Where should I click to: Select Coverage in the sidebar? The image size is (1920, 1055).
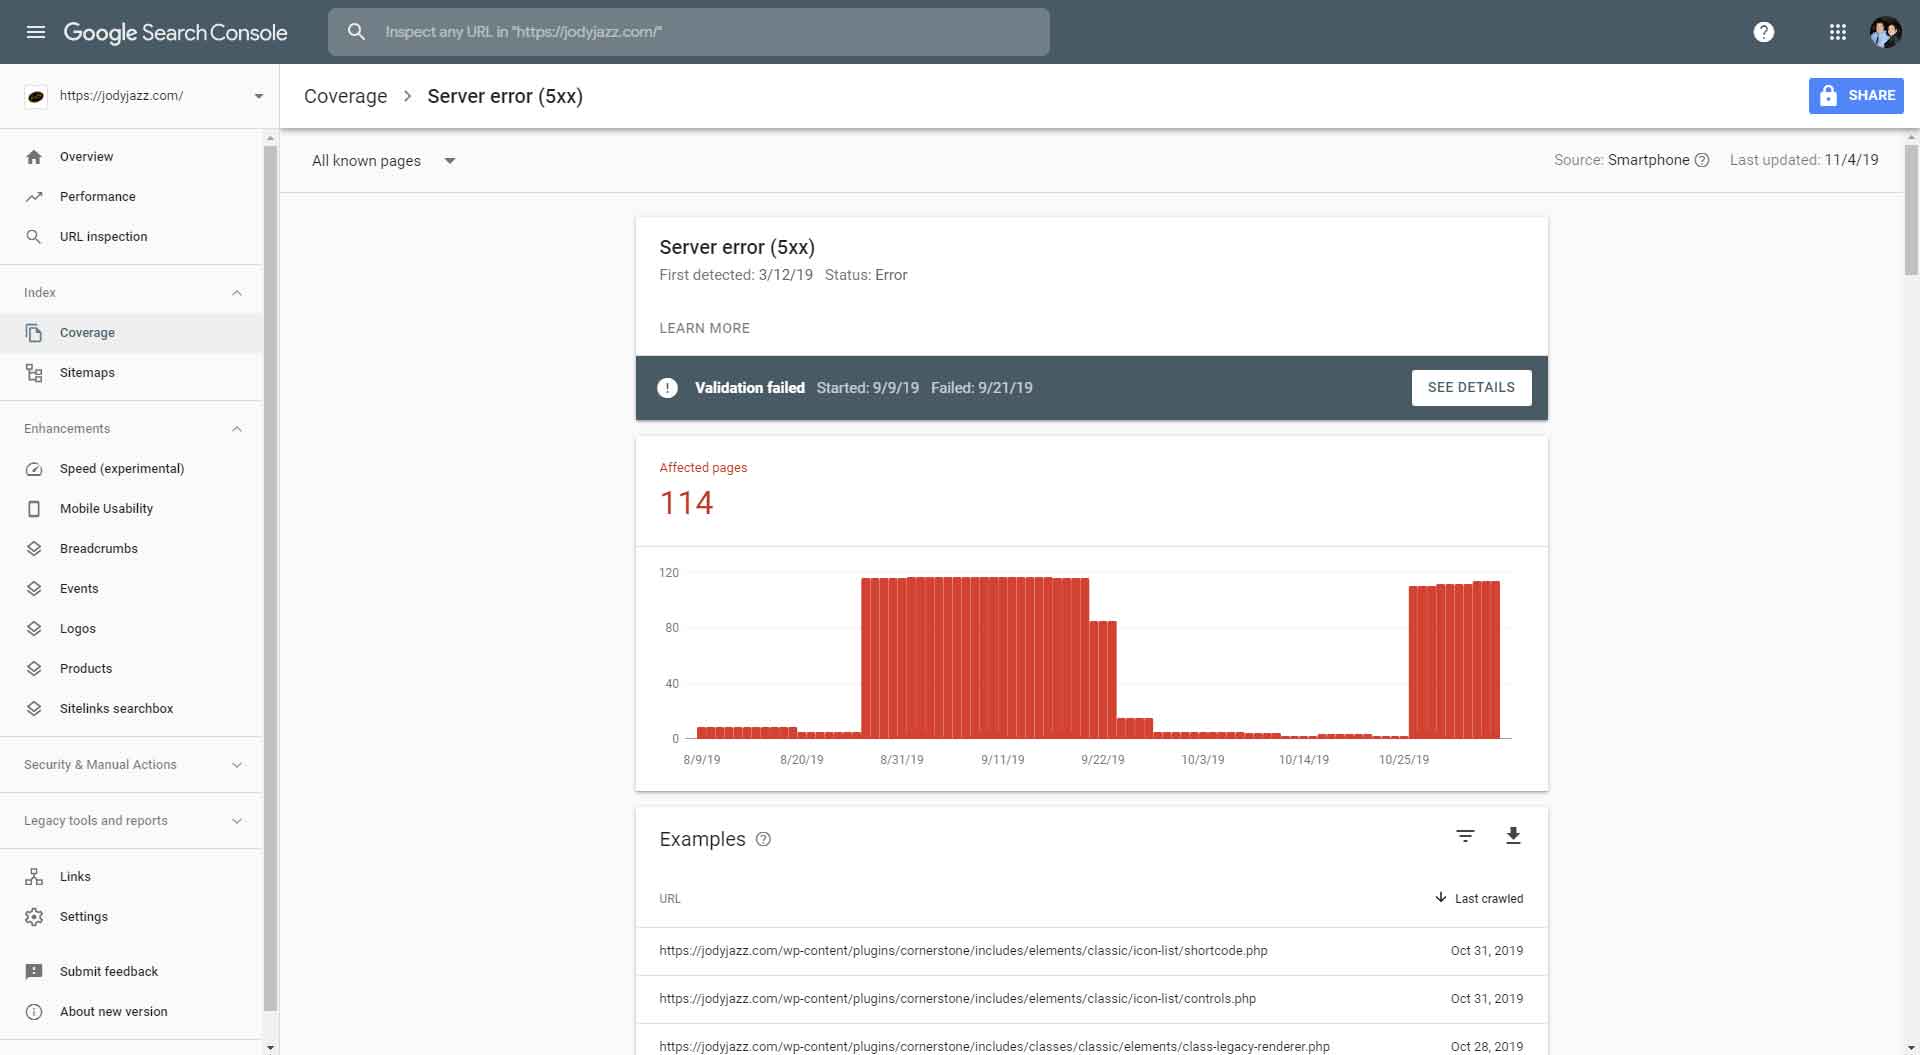click(x=131, y=333)
